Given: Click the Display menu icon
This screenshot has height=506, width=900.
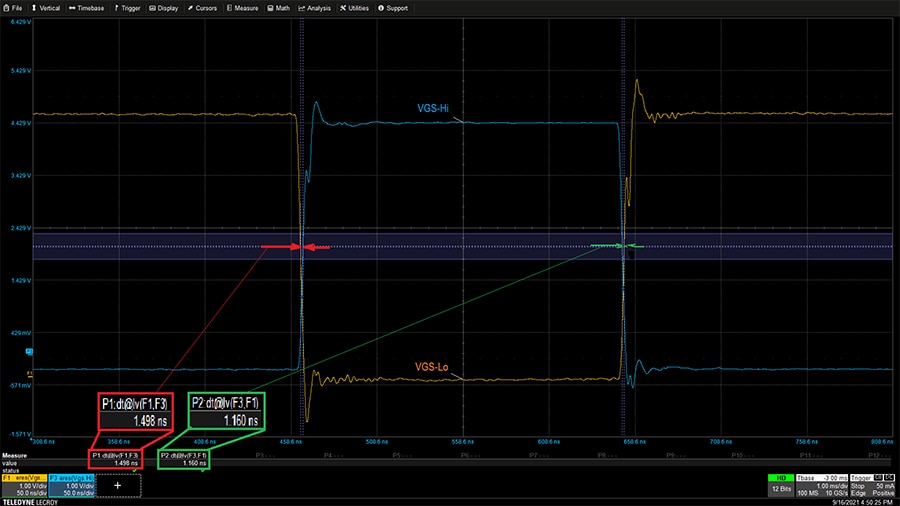Looking at the screenshot, I should click(x=153, y=8).
